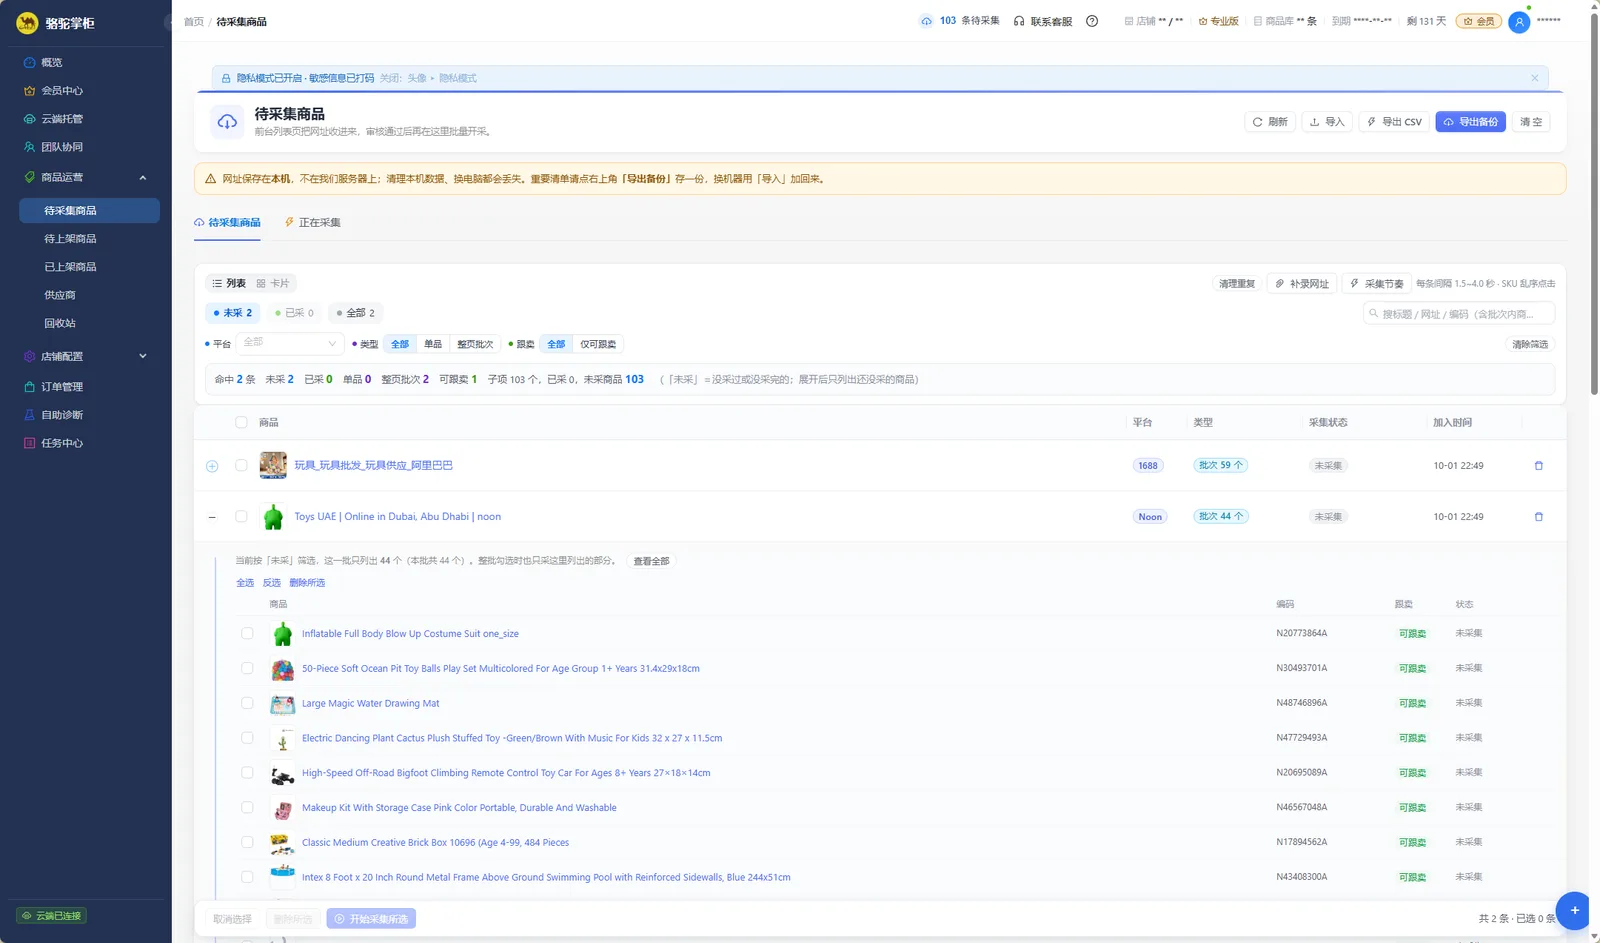Image resolution: width=1600 pixels, height=943 pixels.
Task: Select the 全部 2 status filter
Action: point(355,313)
